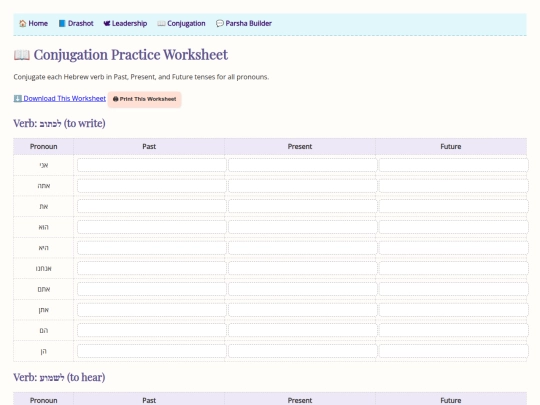This screenshot has width=540, height=405.
Task: Click the Future header of write table
Action: 451,147
